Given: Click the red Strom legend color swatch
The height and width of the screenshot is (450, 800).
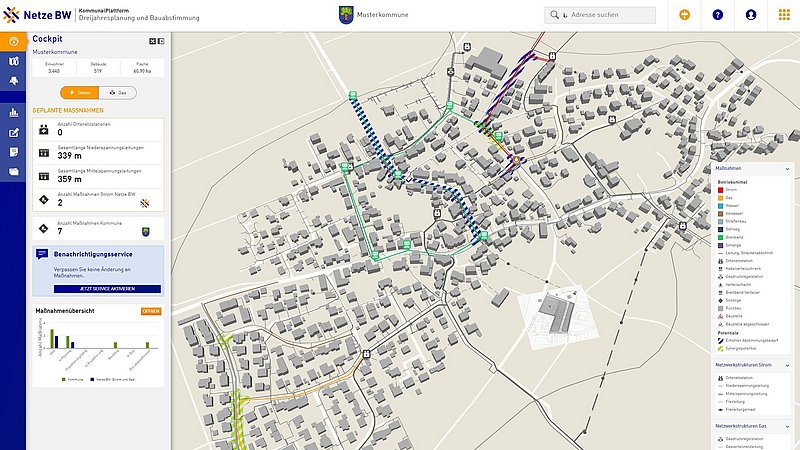Looking at the screenshot, I should pos(720,188).
